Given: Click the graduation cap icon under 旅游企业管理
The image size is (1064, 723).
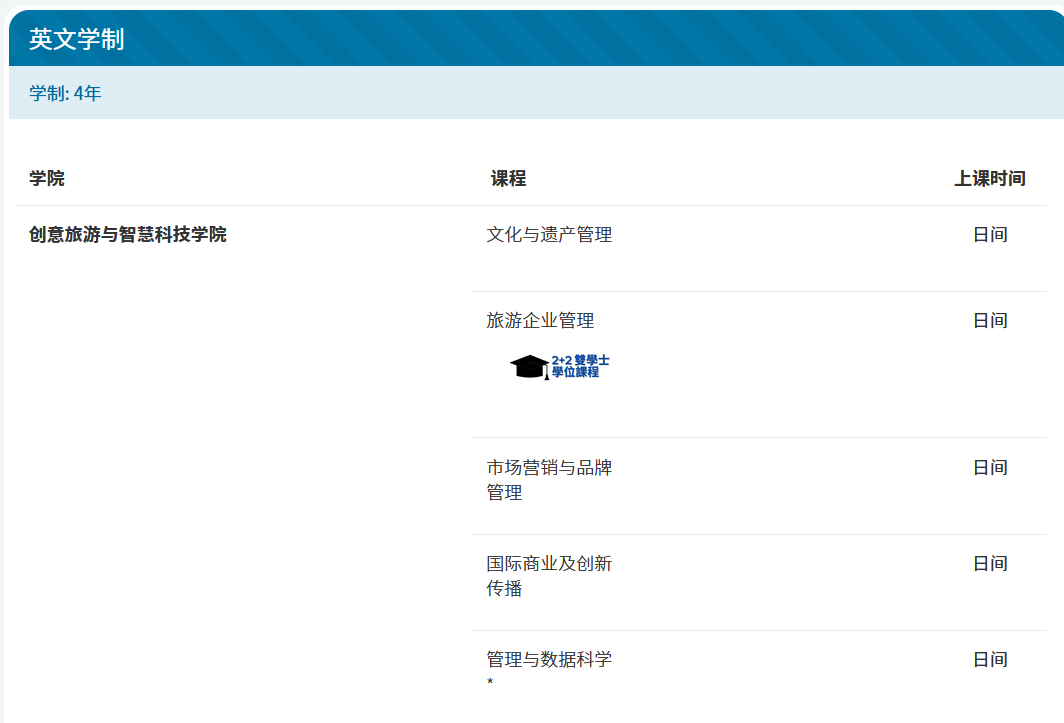Looking at the screenshot, I should coord(529,367).
